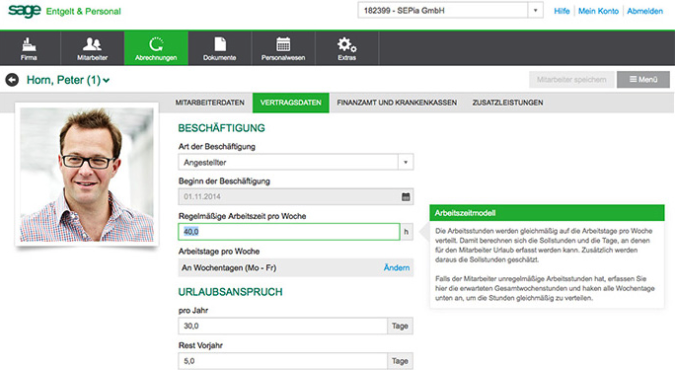678x386 pixels.
Task: Click the Ändern link for Arbeitstage
Action: 397,268
